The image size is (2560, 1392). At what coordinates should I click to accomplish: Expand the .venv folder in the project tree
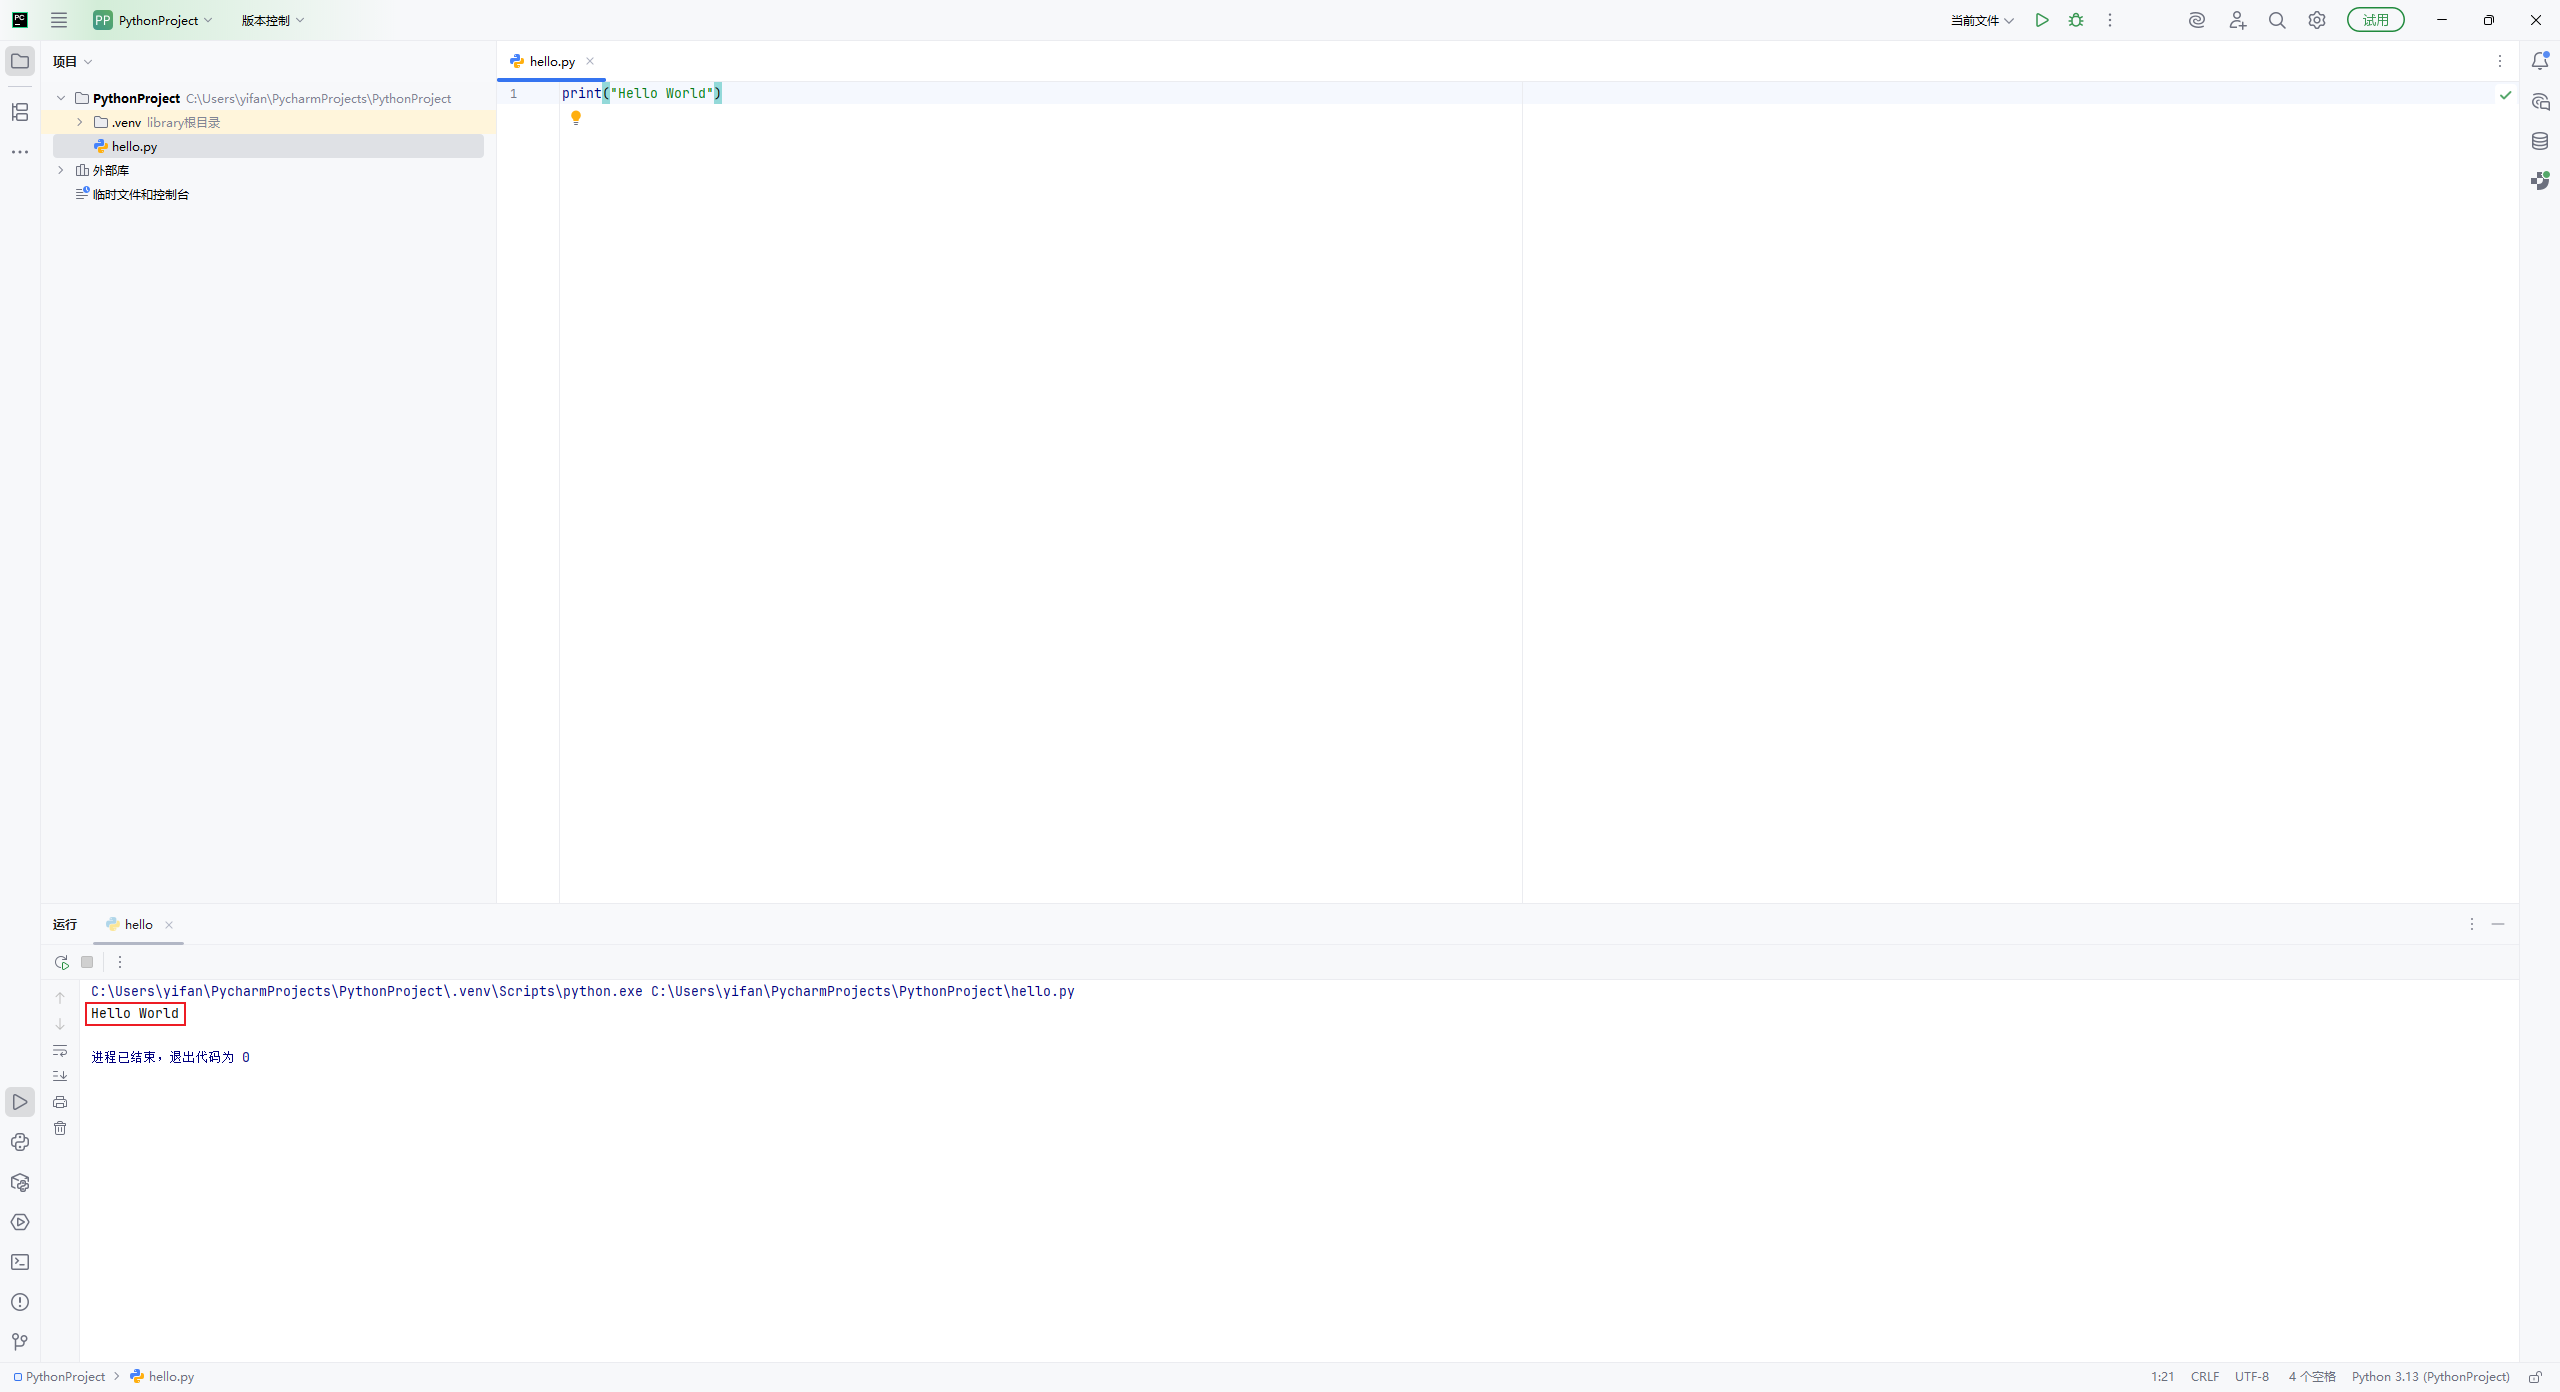click(x=79, y=121)
